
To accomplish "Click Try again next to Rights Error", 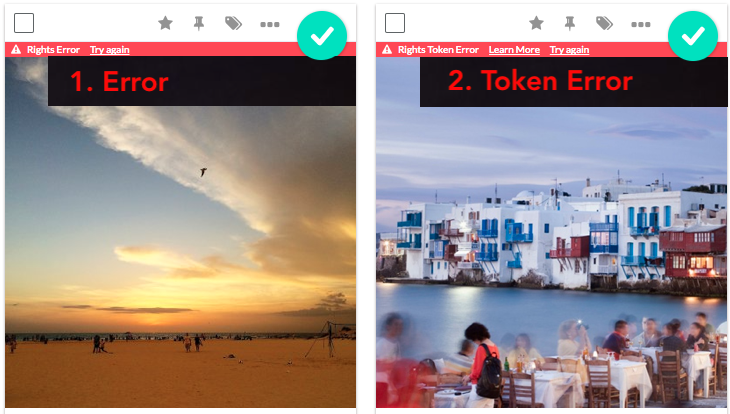I will pyautogui.click(x=109, y=50).
